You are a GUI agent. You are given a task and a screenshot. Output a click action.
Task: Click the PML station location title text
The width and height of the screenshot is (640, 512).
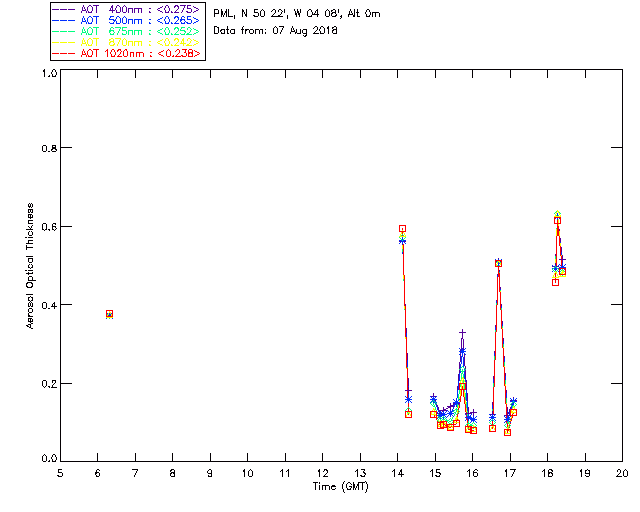pyautogui.click(x=297, y=14)
